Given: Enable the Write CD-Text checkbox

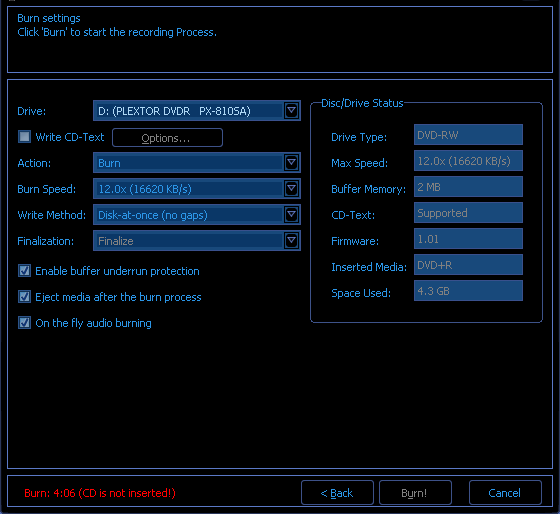Looking at the screenshot, I should [24, 137].
